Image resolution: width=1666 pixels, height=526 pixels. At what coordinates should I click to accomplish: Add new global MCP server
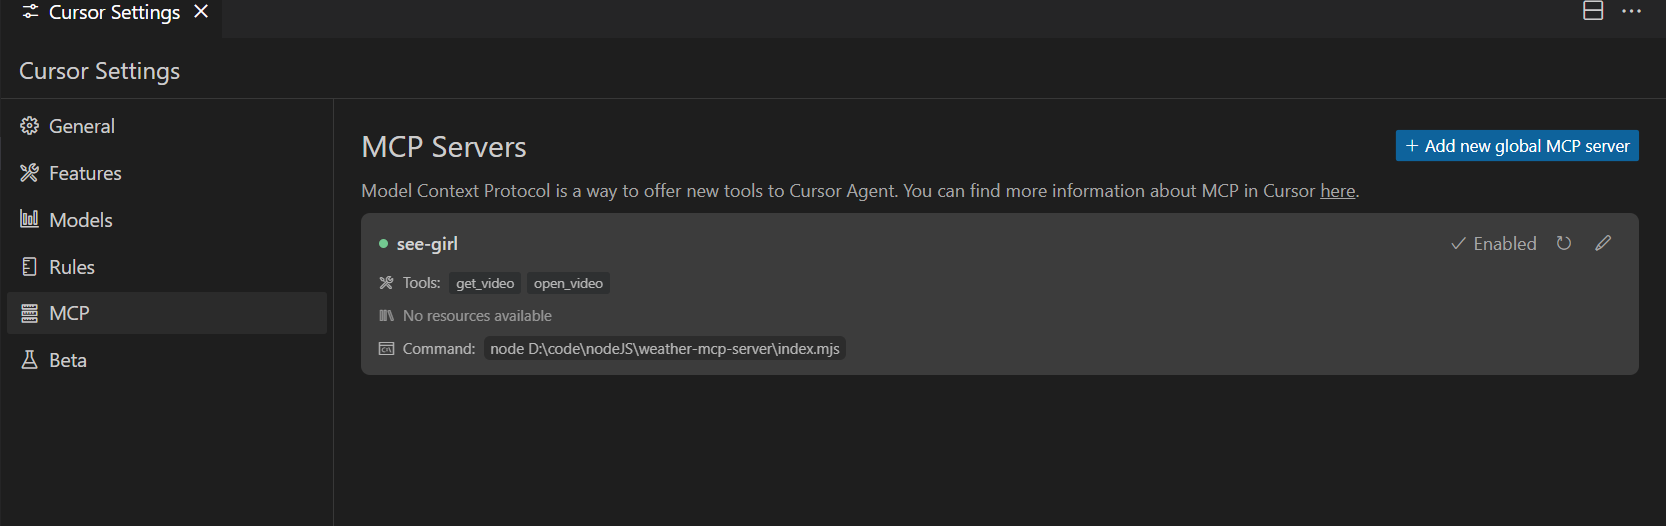click(x=1516, y=146)
